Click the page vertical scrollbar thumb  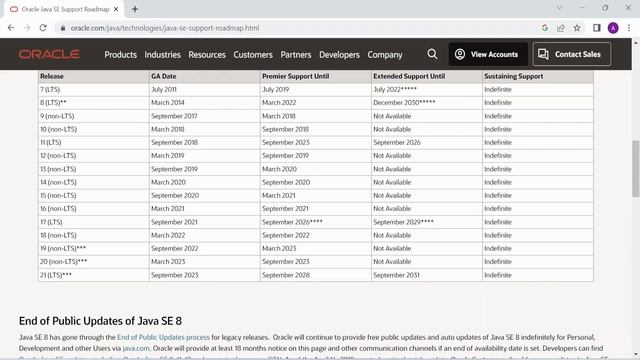click(x=636, y=169)
